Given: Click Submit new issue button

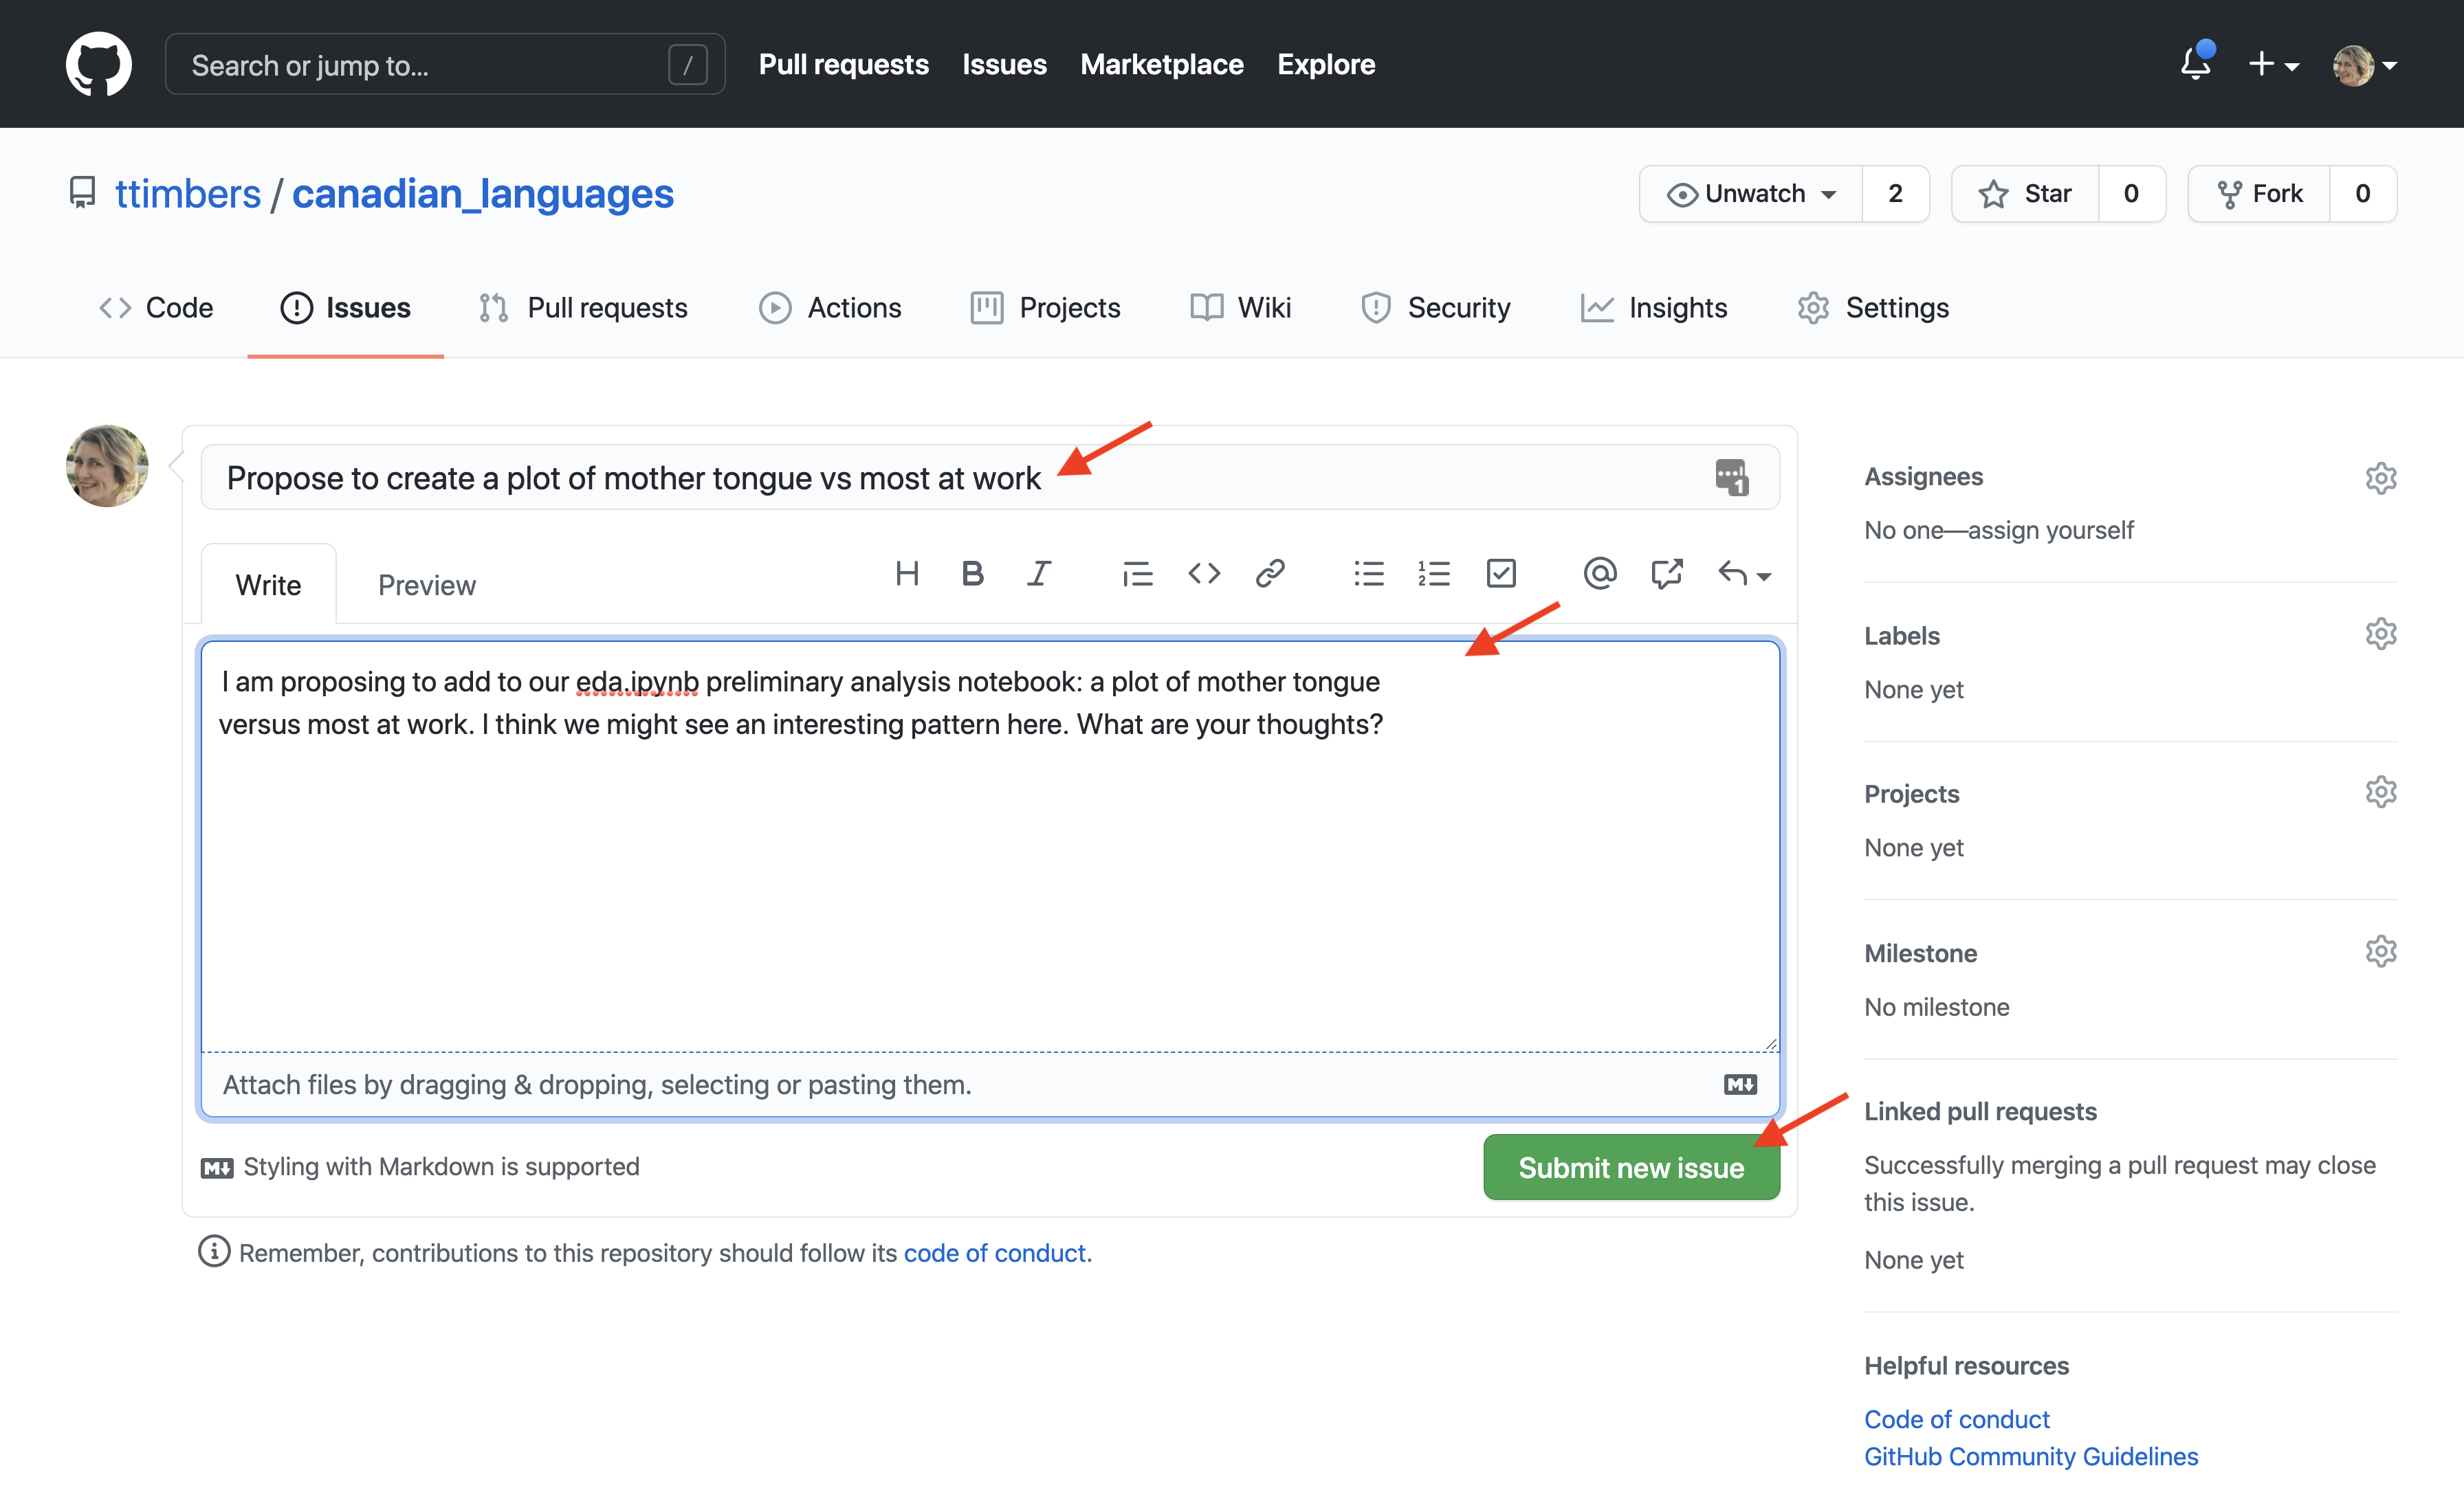Looking at the screenshot, I should pyautogui.click(x=1631, y=1165).
